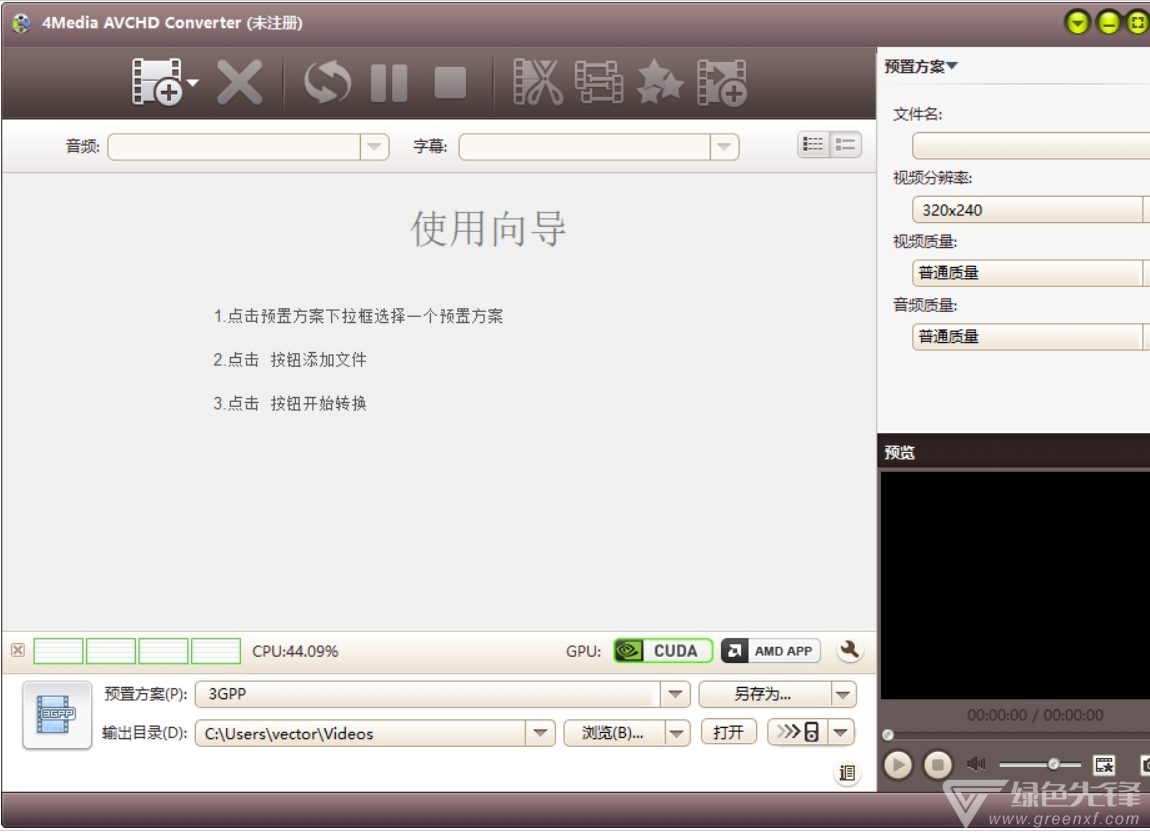Click the Add File toolbar icon

pos(156,81)
